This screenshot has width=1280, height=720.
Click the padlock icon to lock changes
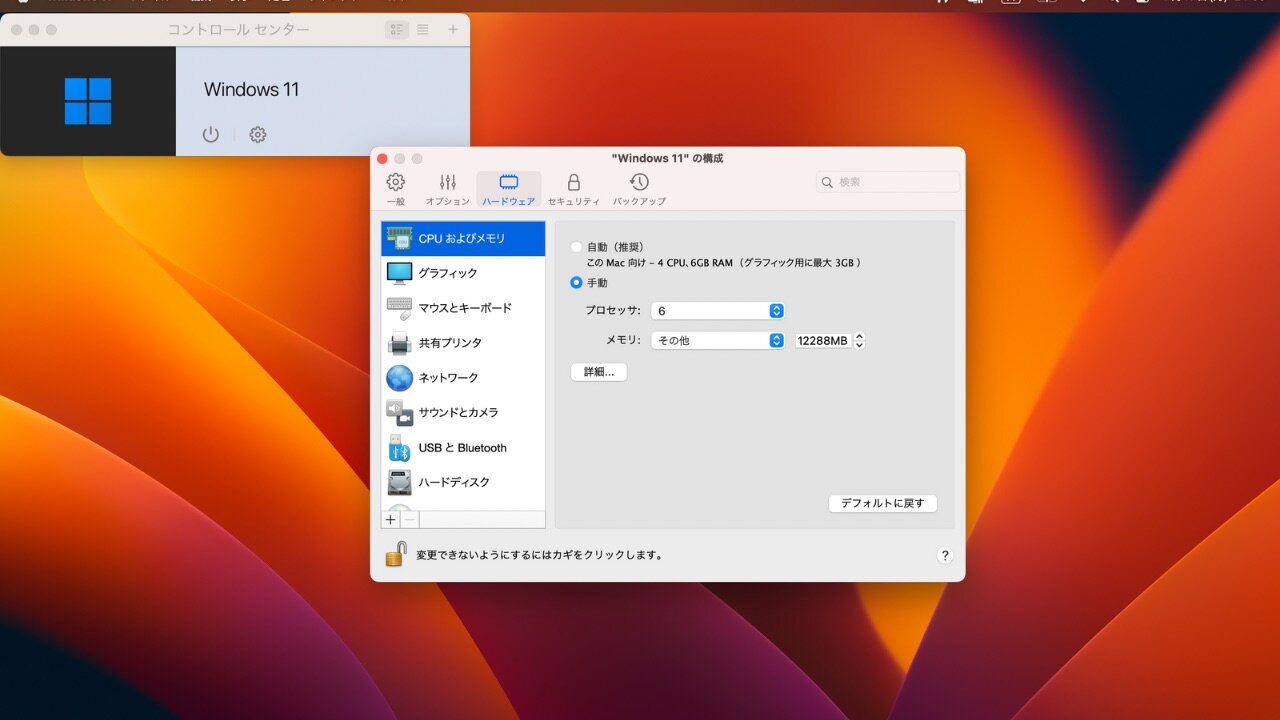pos(396,554)
